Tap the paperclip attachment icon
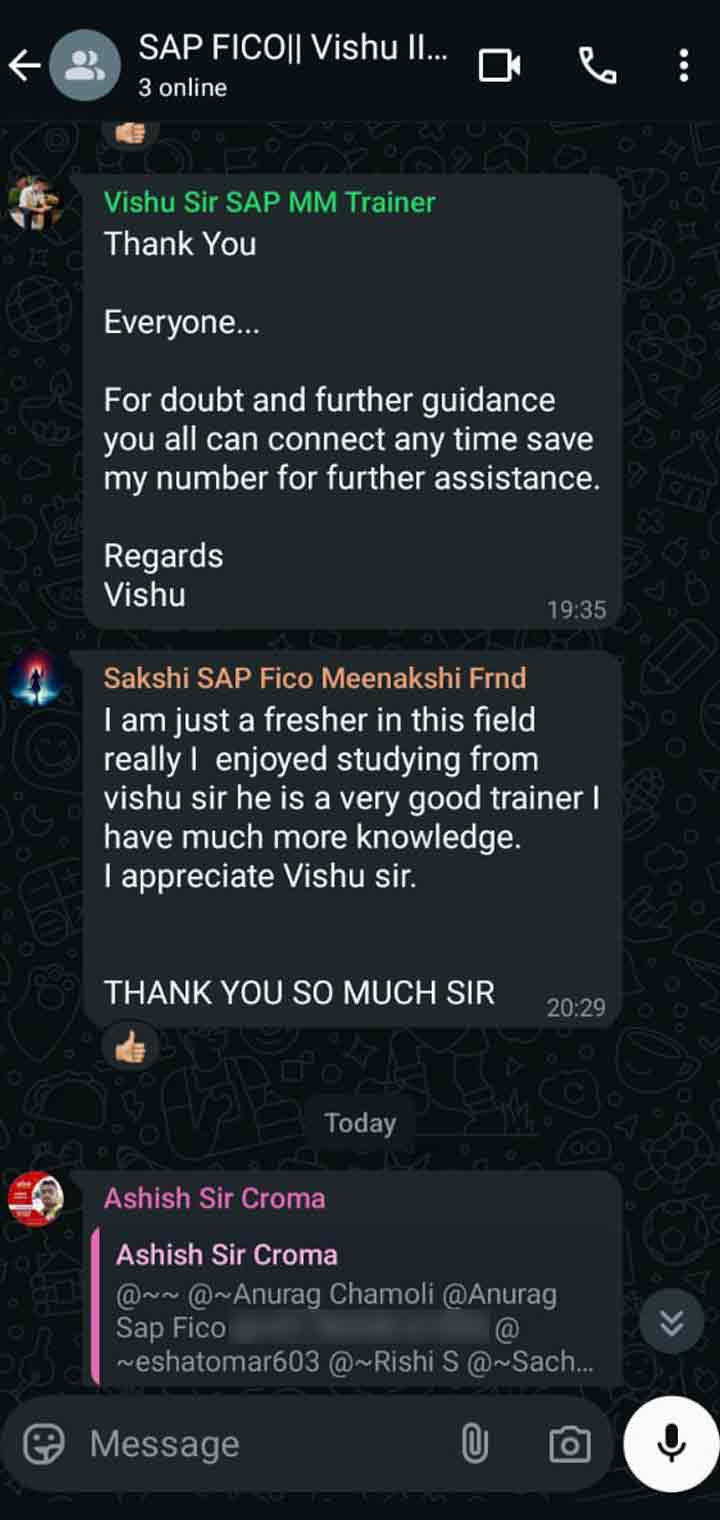The height and width of the screenshot is (1520, 720). click(475, 1444)
